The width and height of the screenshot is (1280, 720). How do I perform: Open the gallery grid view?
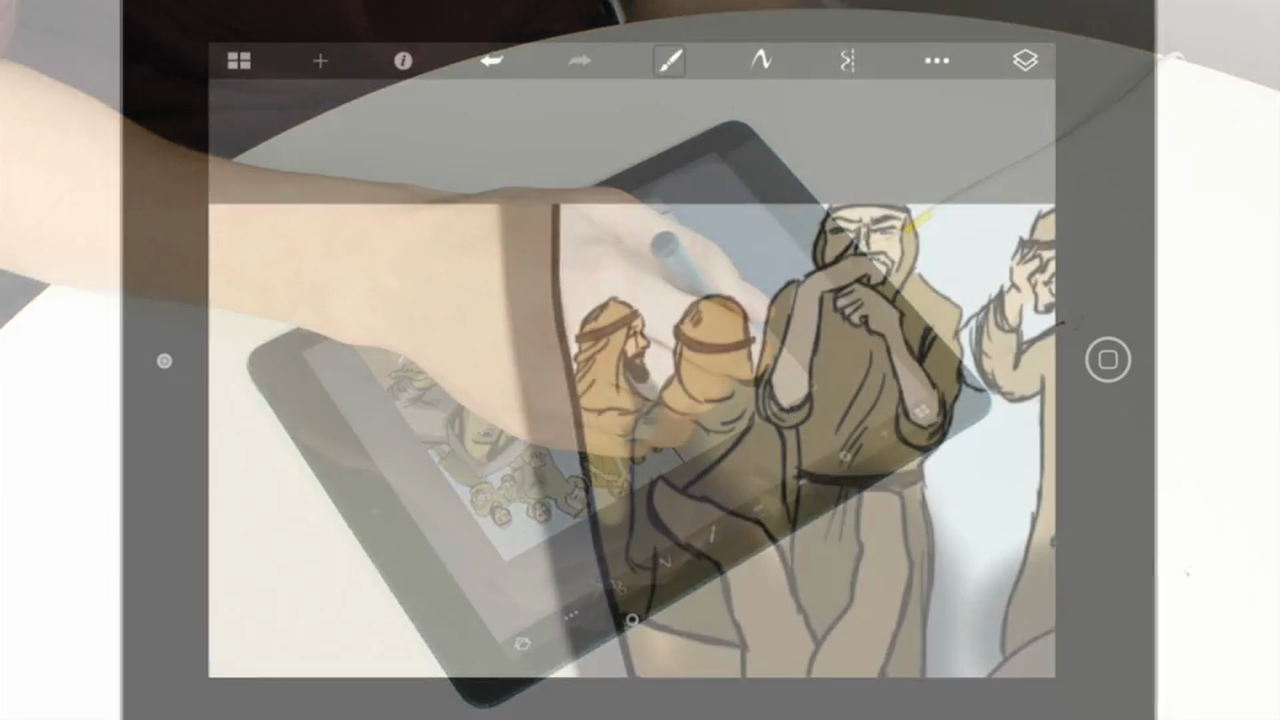click(239, 61)
